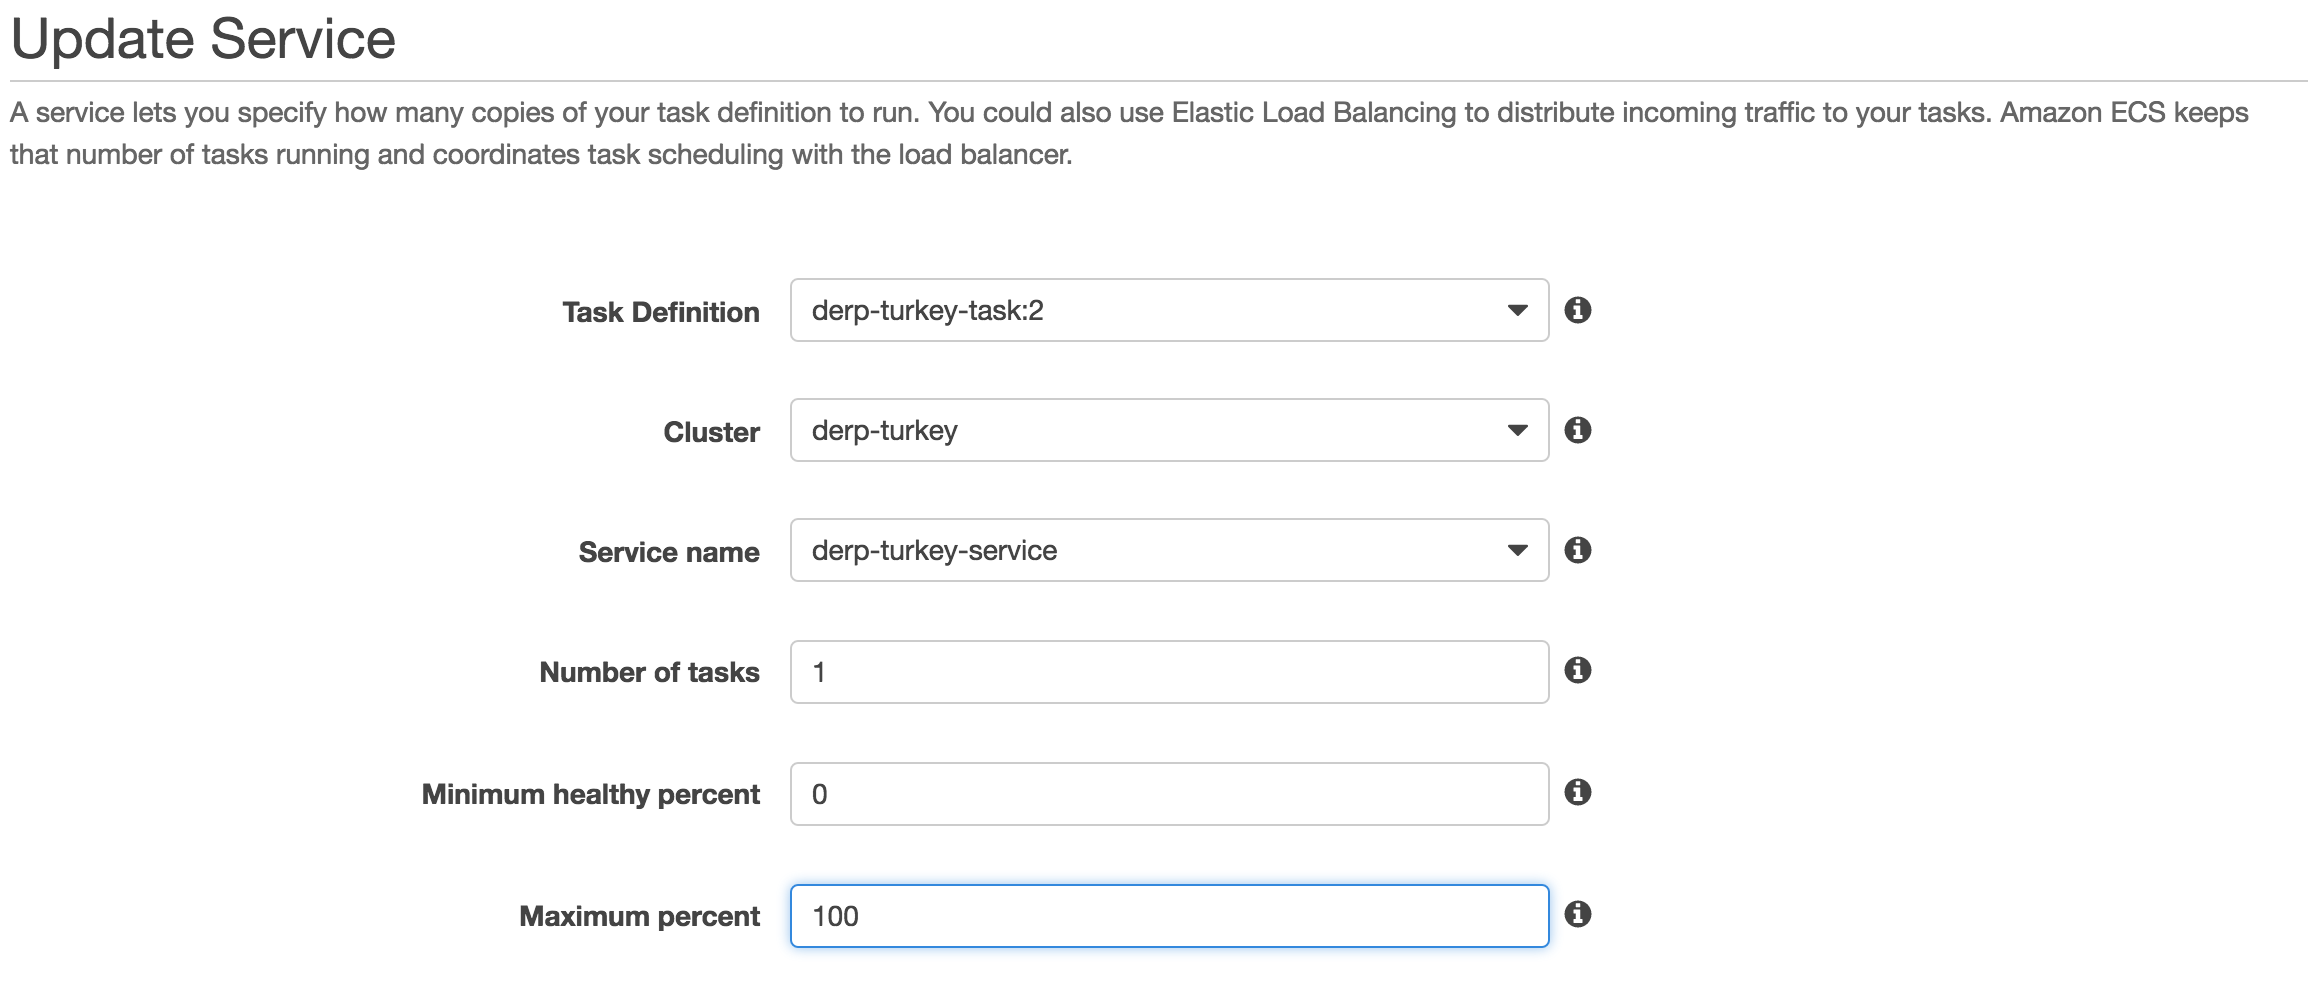
Task: Open the Cluster dropdown showing derp-turkey
Action: pyautogui.click(x=1169, y=430)
